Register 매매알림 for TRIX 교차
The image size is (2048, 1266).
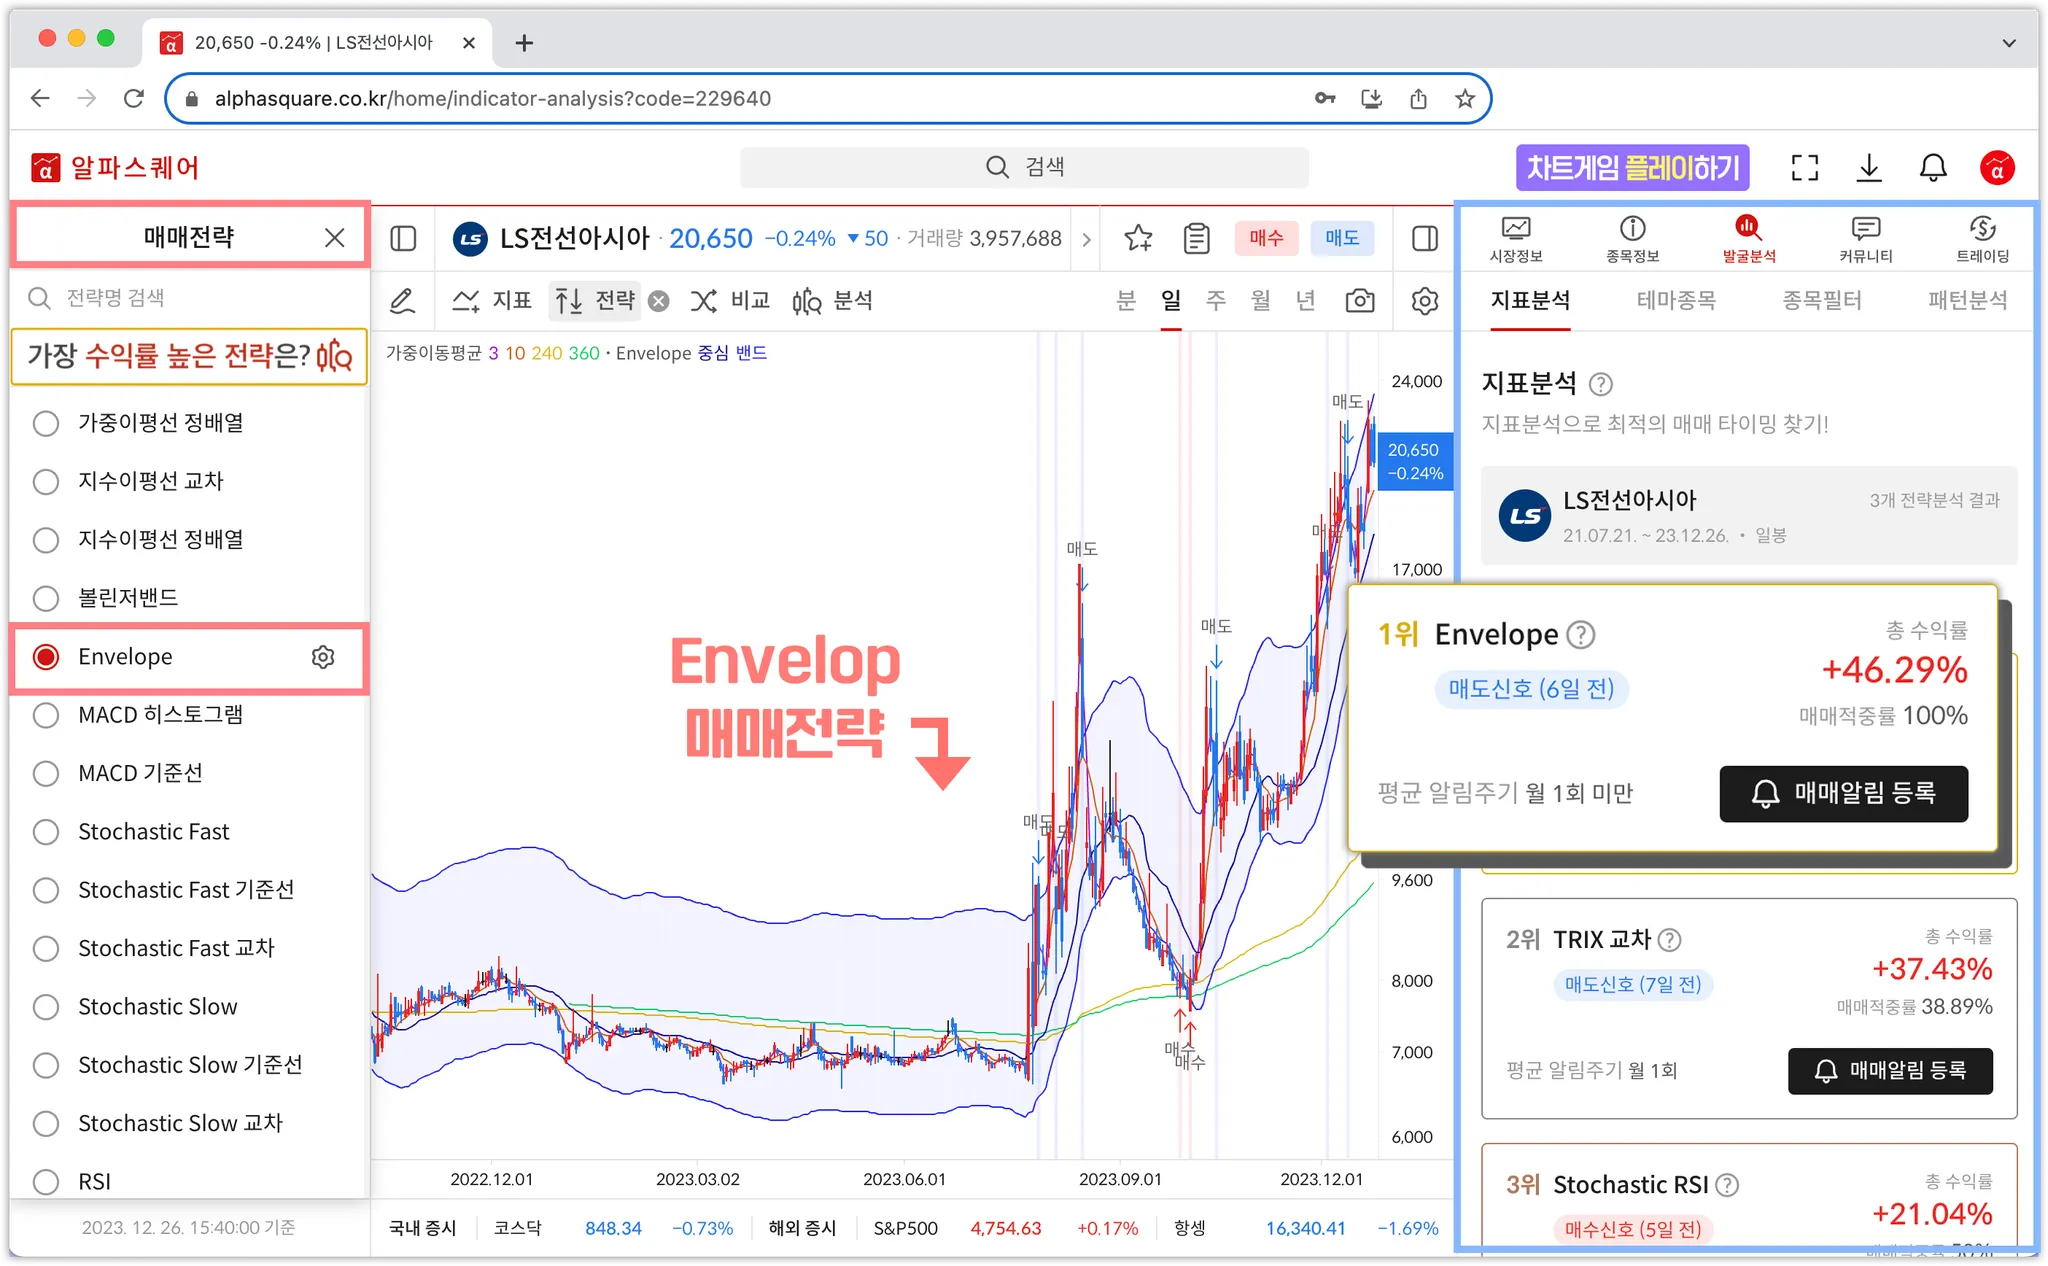1889,1071
